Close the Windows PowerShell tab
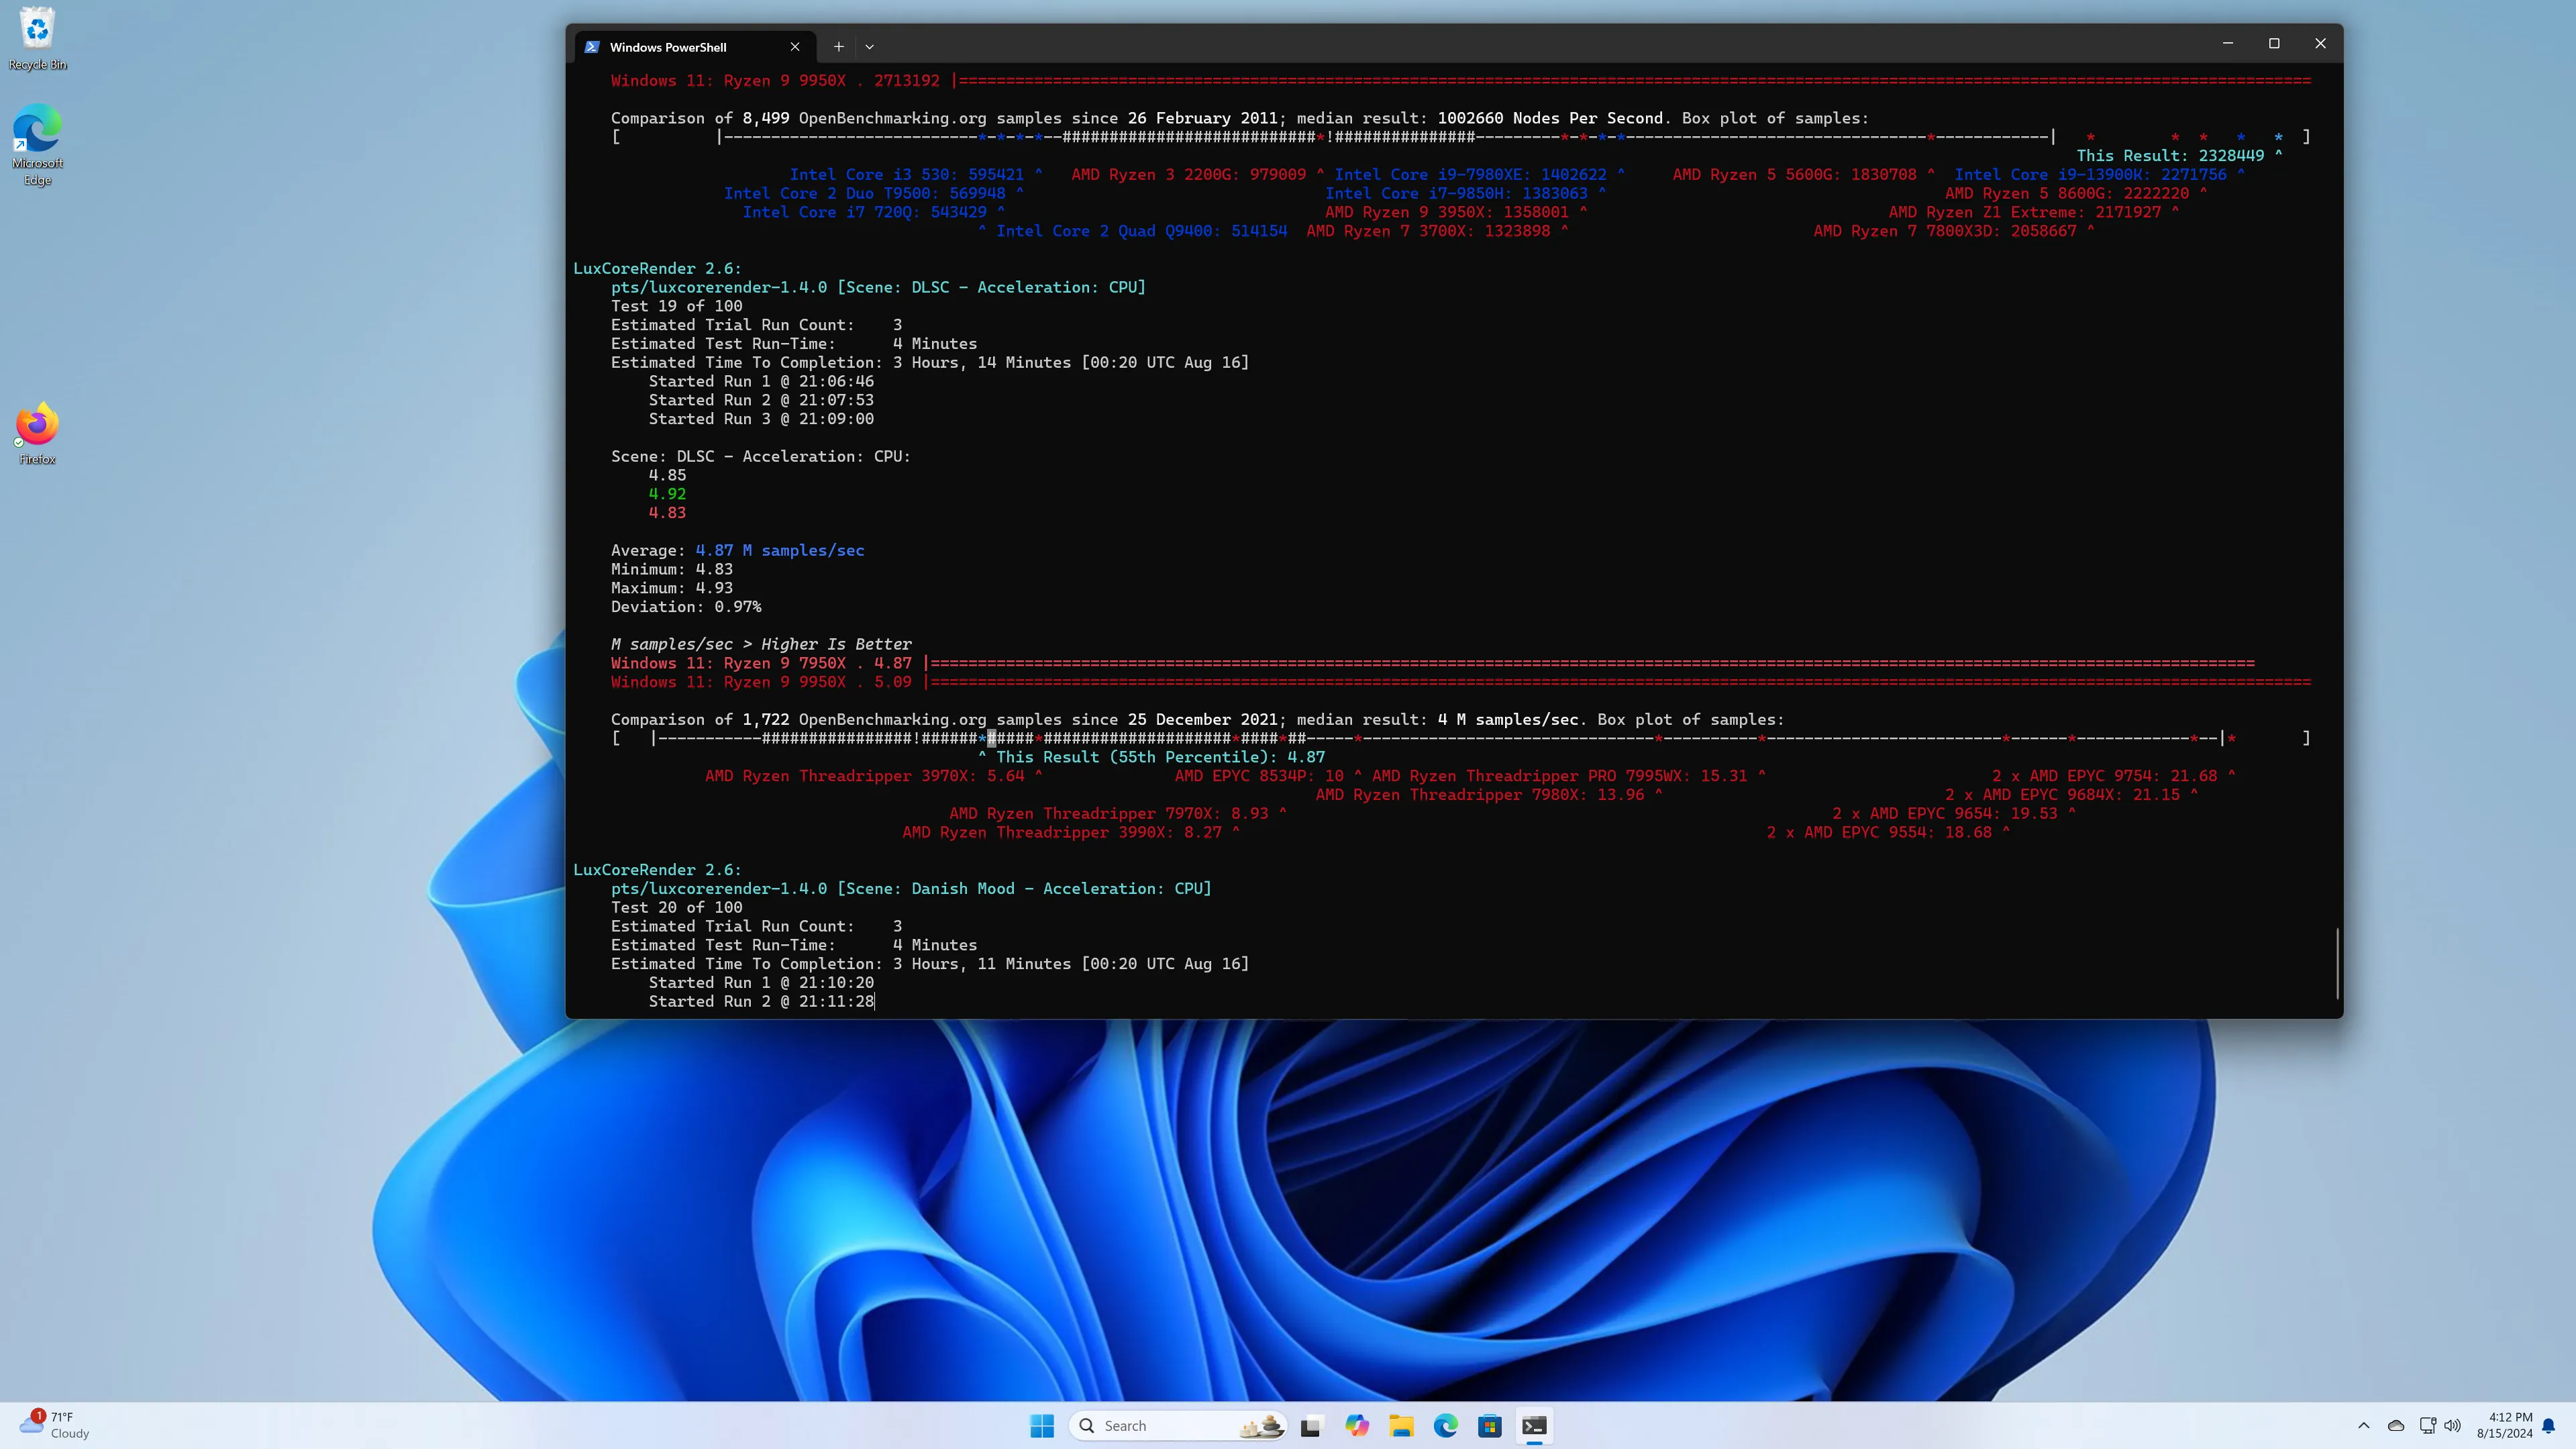Screen dimensions: 2576x1449 coord(795,46)
